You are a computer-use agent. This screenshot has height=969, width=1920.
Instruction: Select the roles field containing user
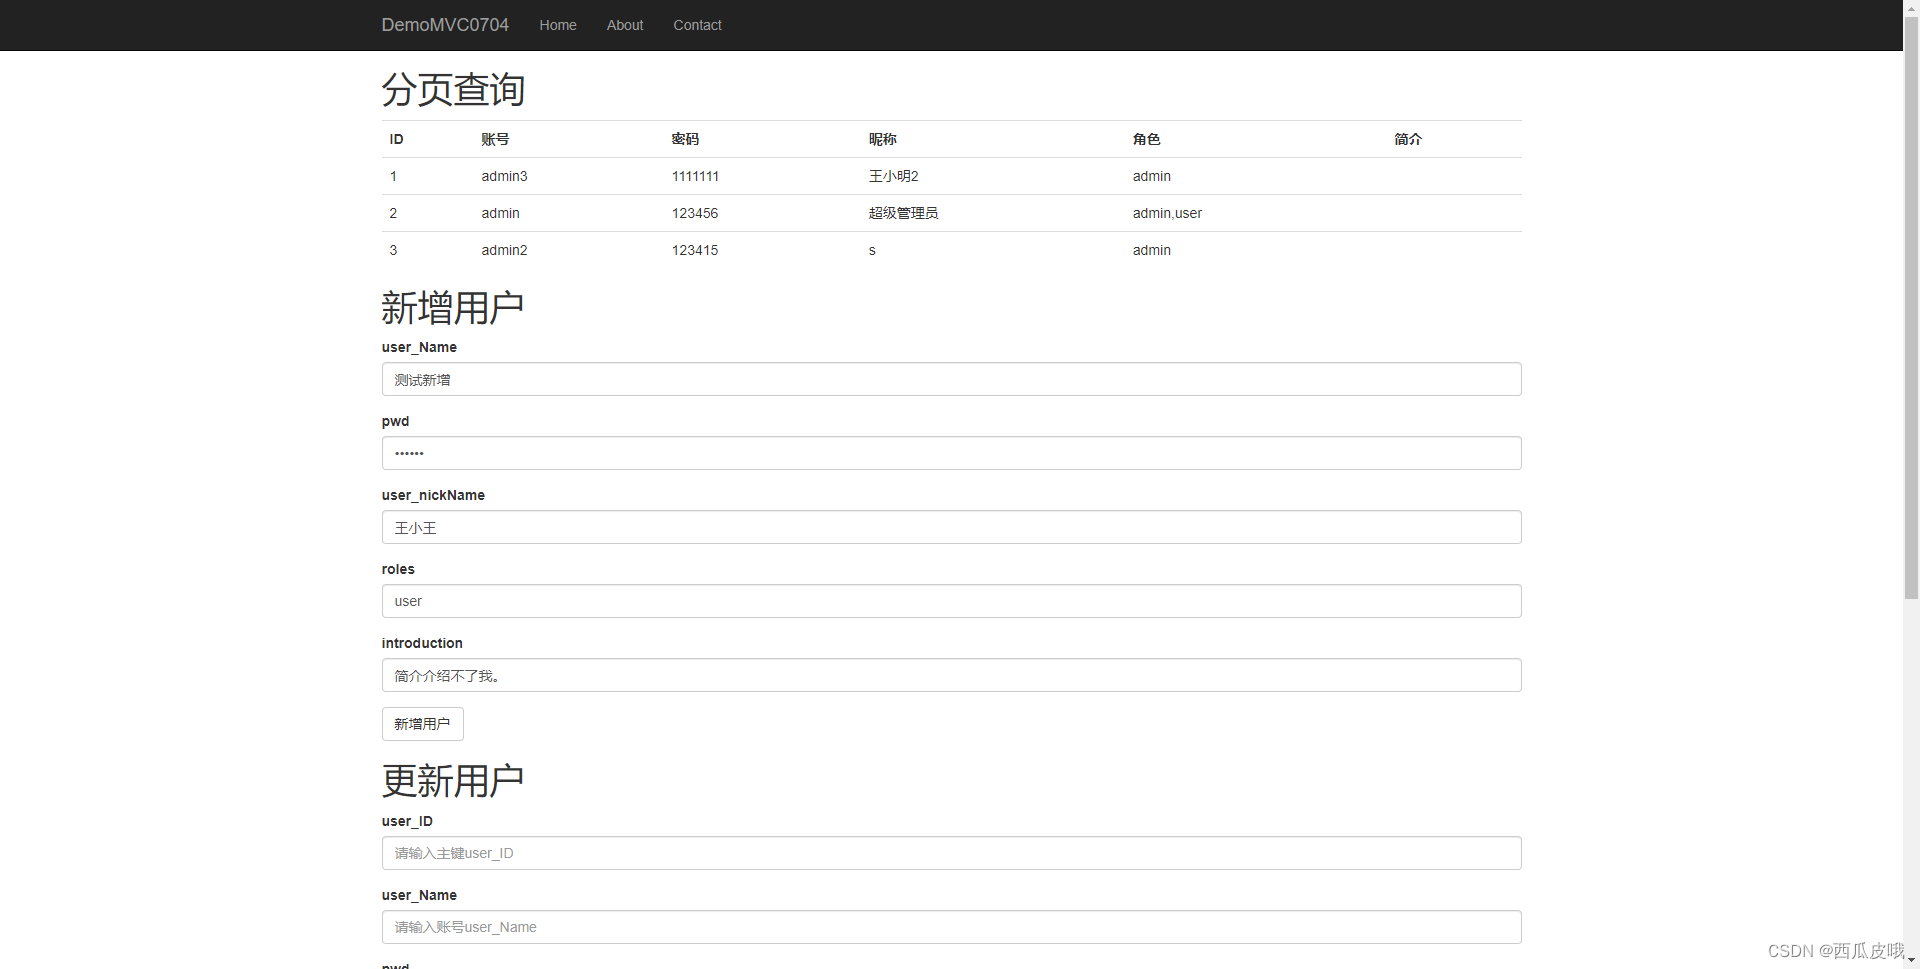pos(950,601)
